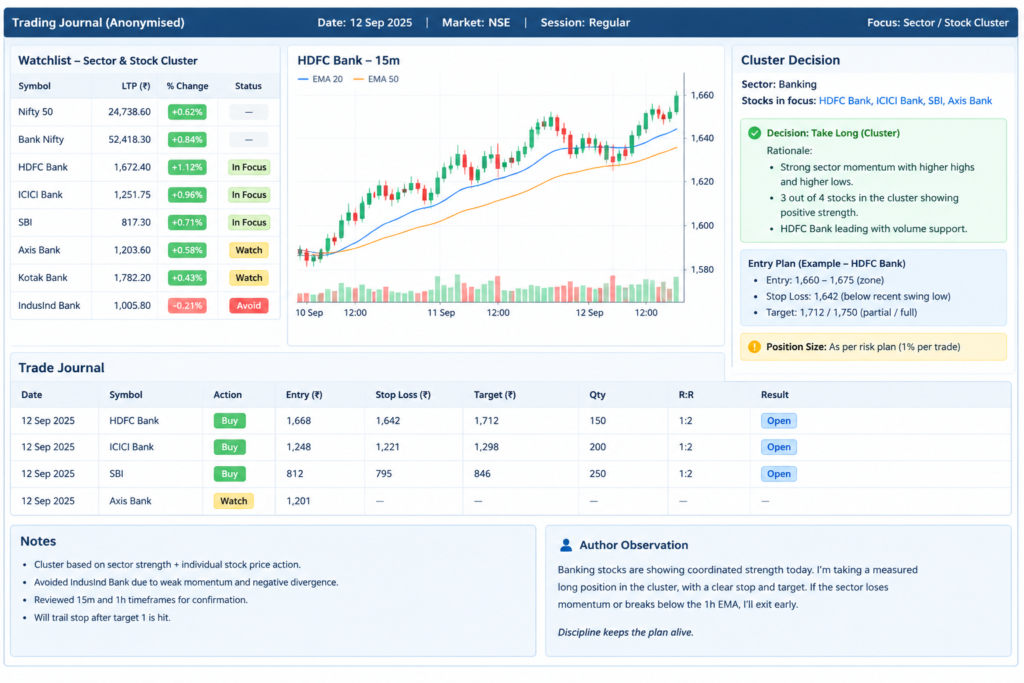Click the EMA 50 legend entry
Screen dimensions: 1024x683
(x=376, y=79)
